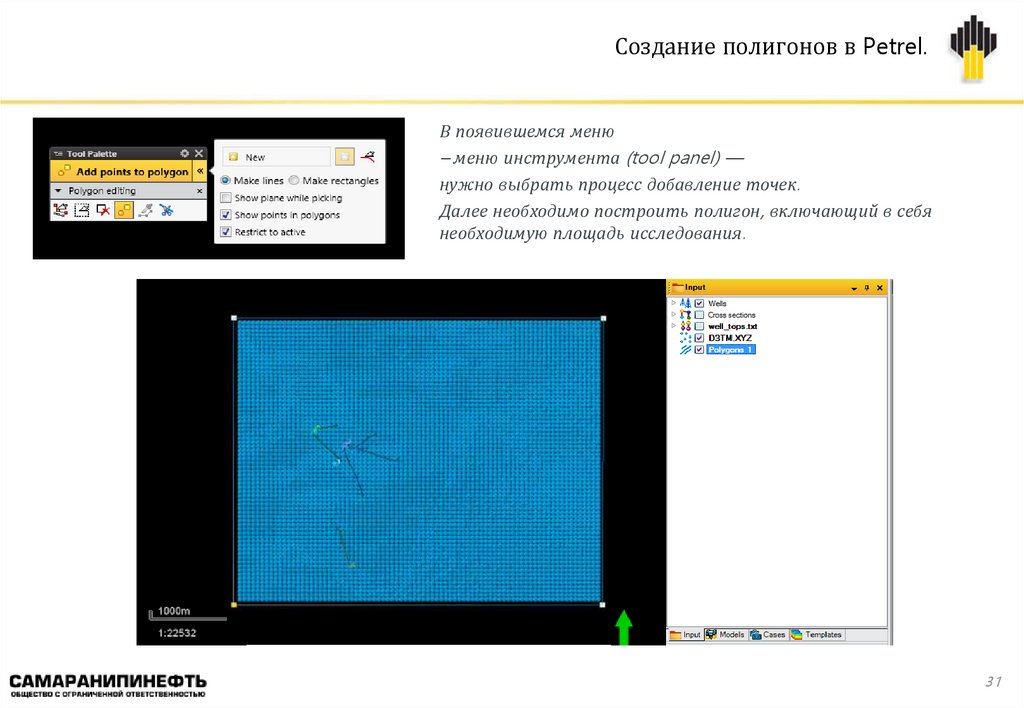Click the red close polygon icon

tap(368, 156)
